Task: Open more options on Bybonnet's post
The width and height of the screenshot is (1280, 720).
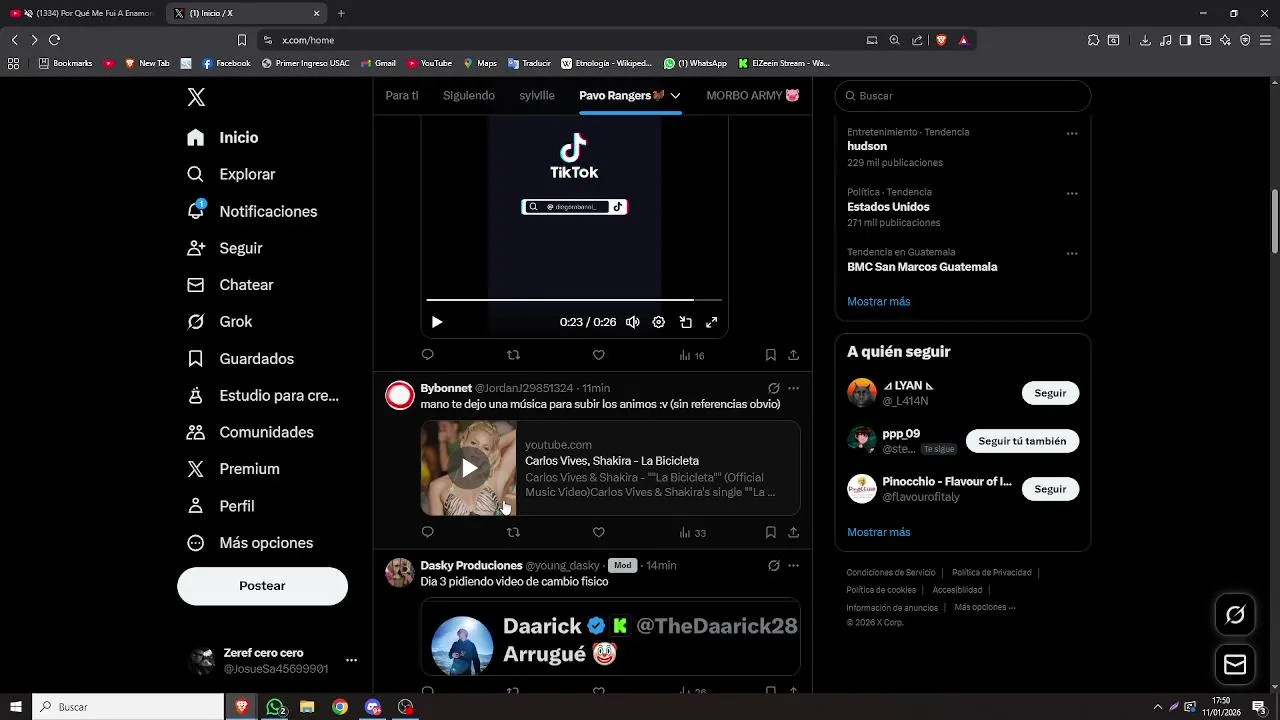Action: click(793, 388)
